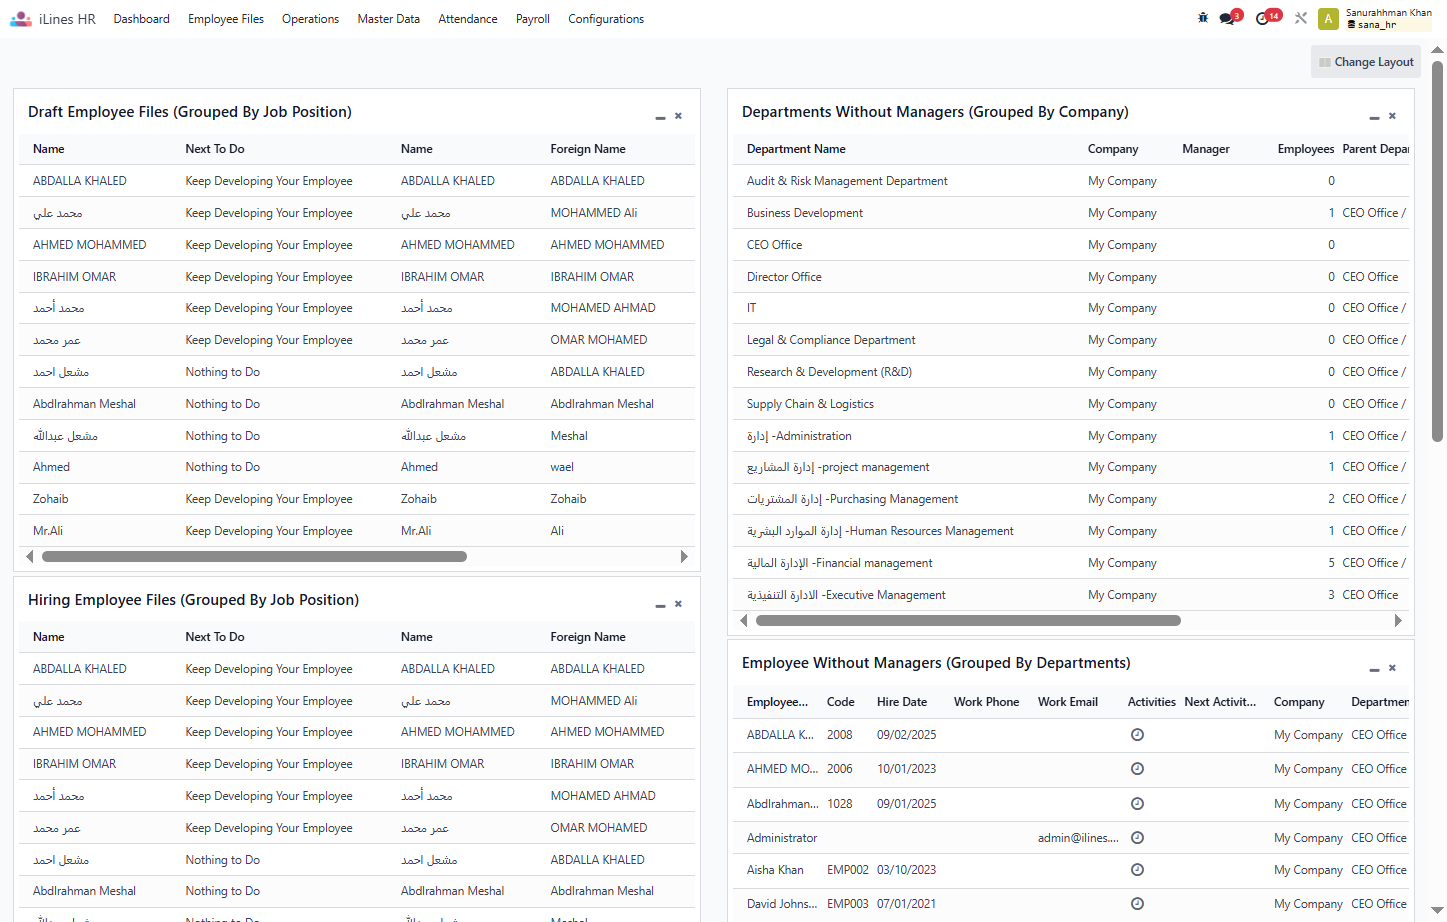The width and height of the screenshot is (1447, 922).
Task: Collapse the Departments Without Managers panel
Action: coord(1374,117)
